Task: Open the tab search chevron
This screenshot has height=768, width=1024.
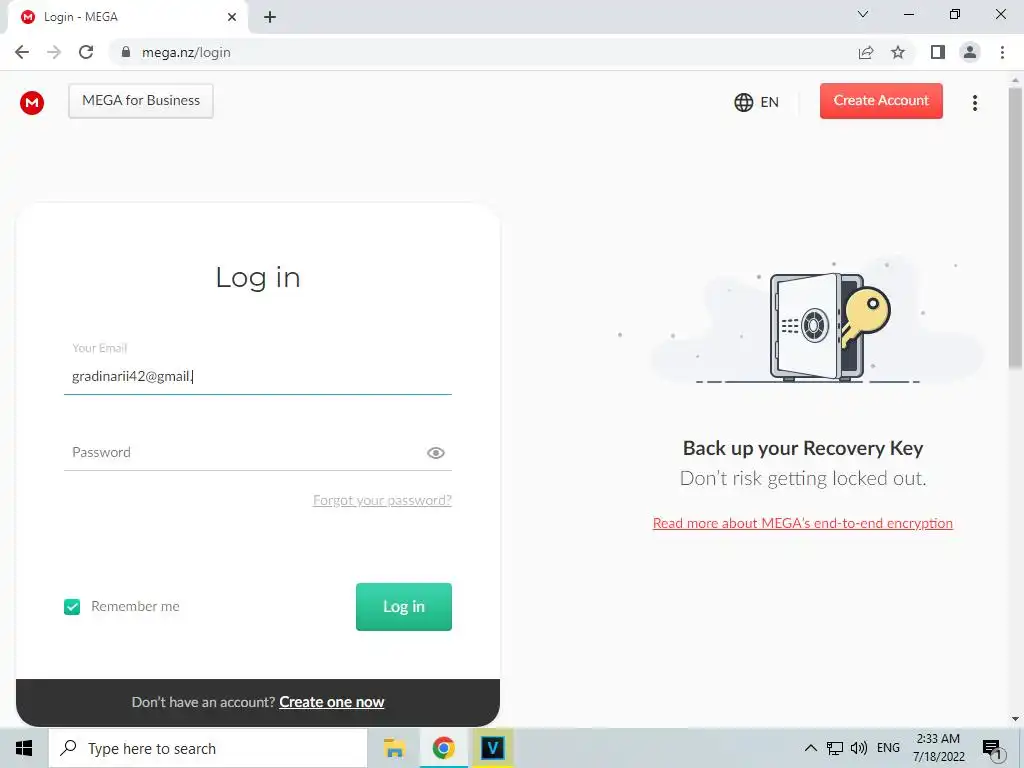Action: coord(863,14)
